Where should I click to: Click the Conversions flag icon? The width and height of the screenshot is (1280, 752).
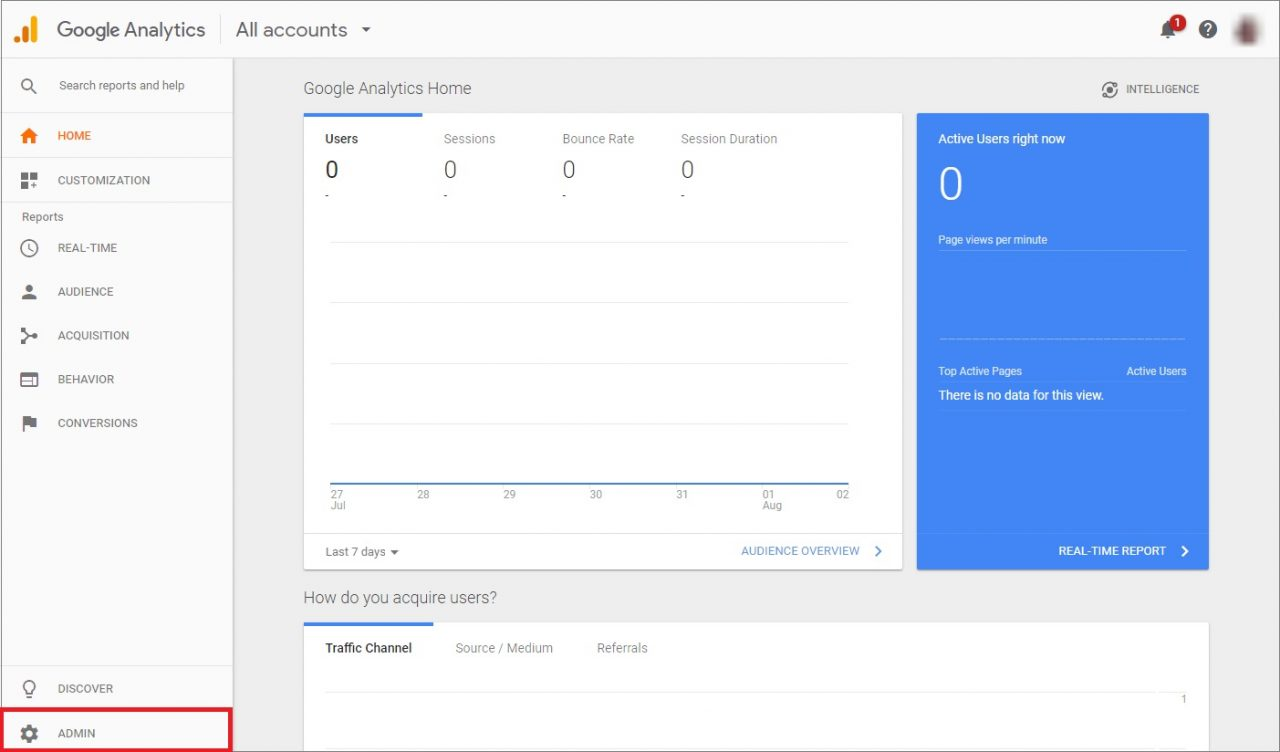29,423
